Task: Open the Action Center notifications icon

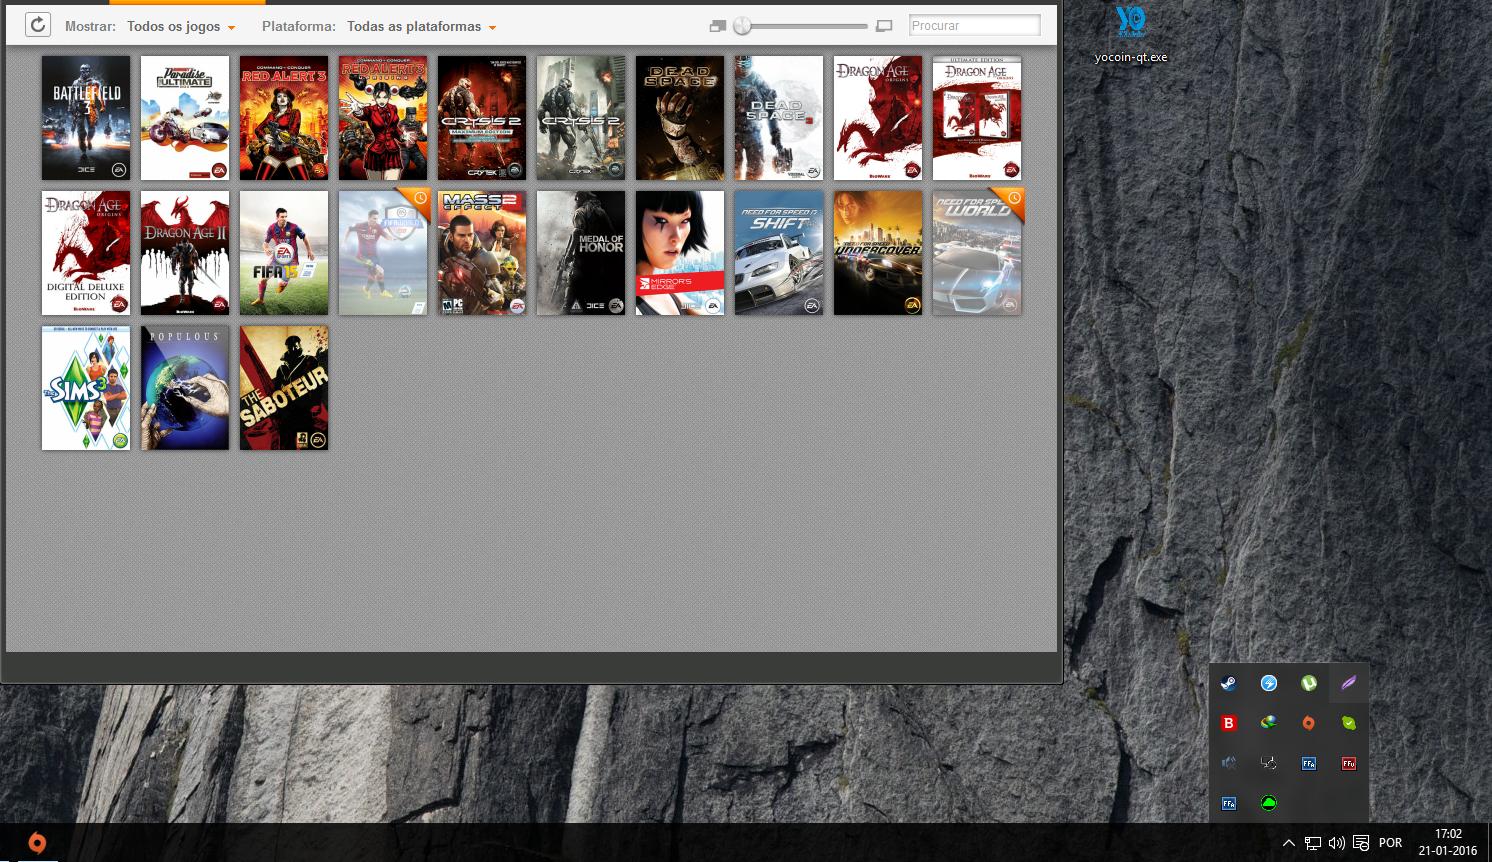Action: 1361,843
